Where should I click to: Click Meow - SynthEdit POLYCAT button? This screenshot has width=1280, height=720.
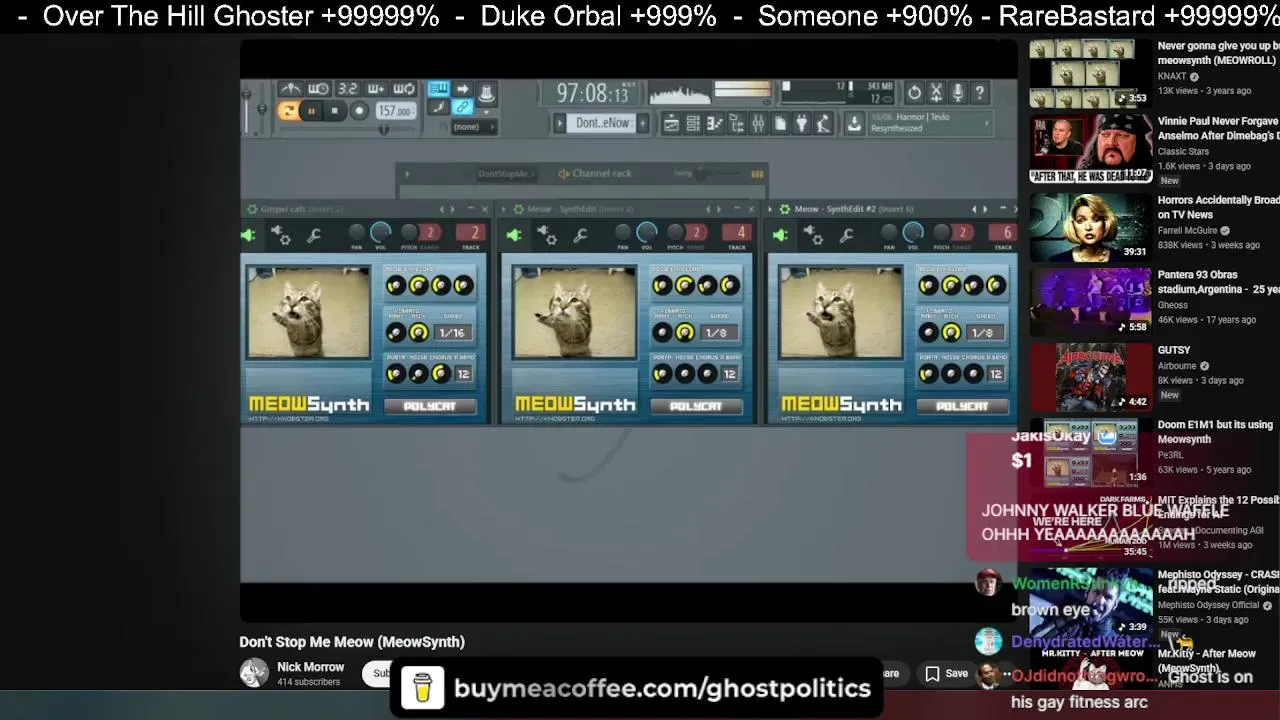point(696,406)
